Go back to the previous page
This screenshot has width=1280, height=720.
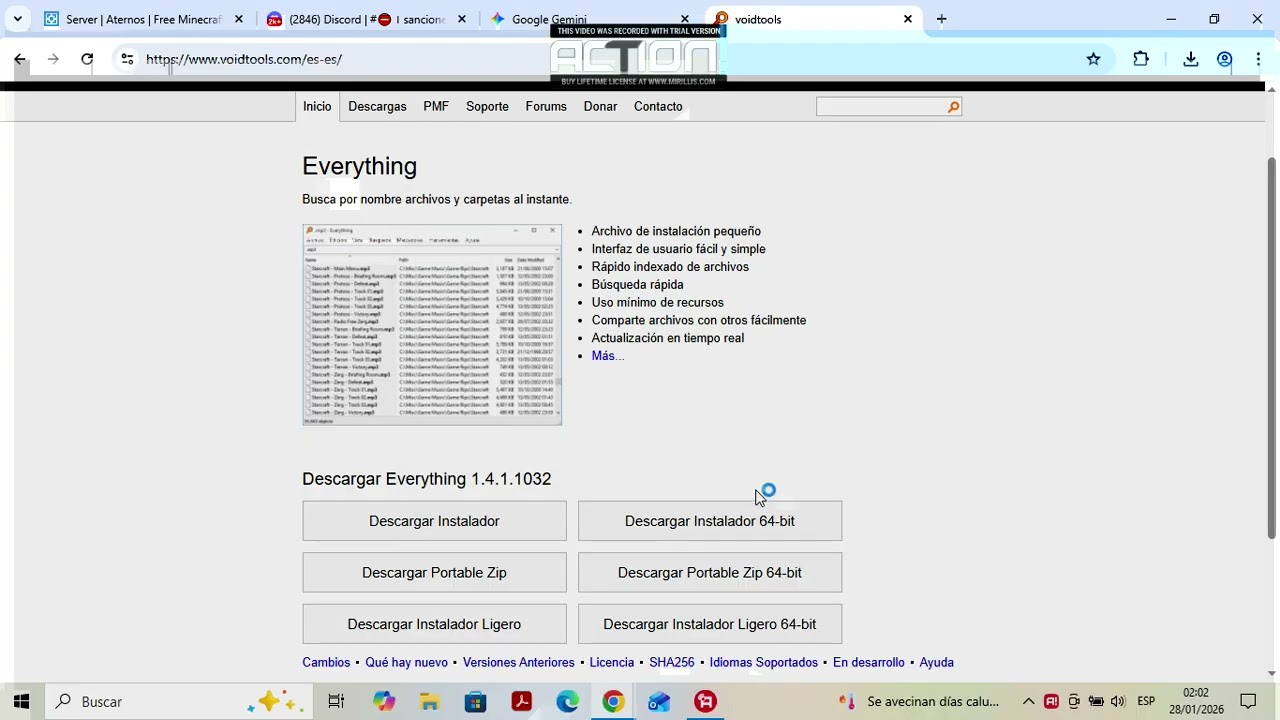(20, 59)
